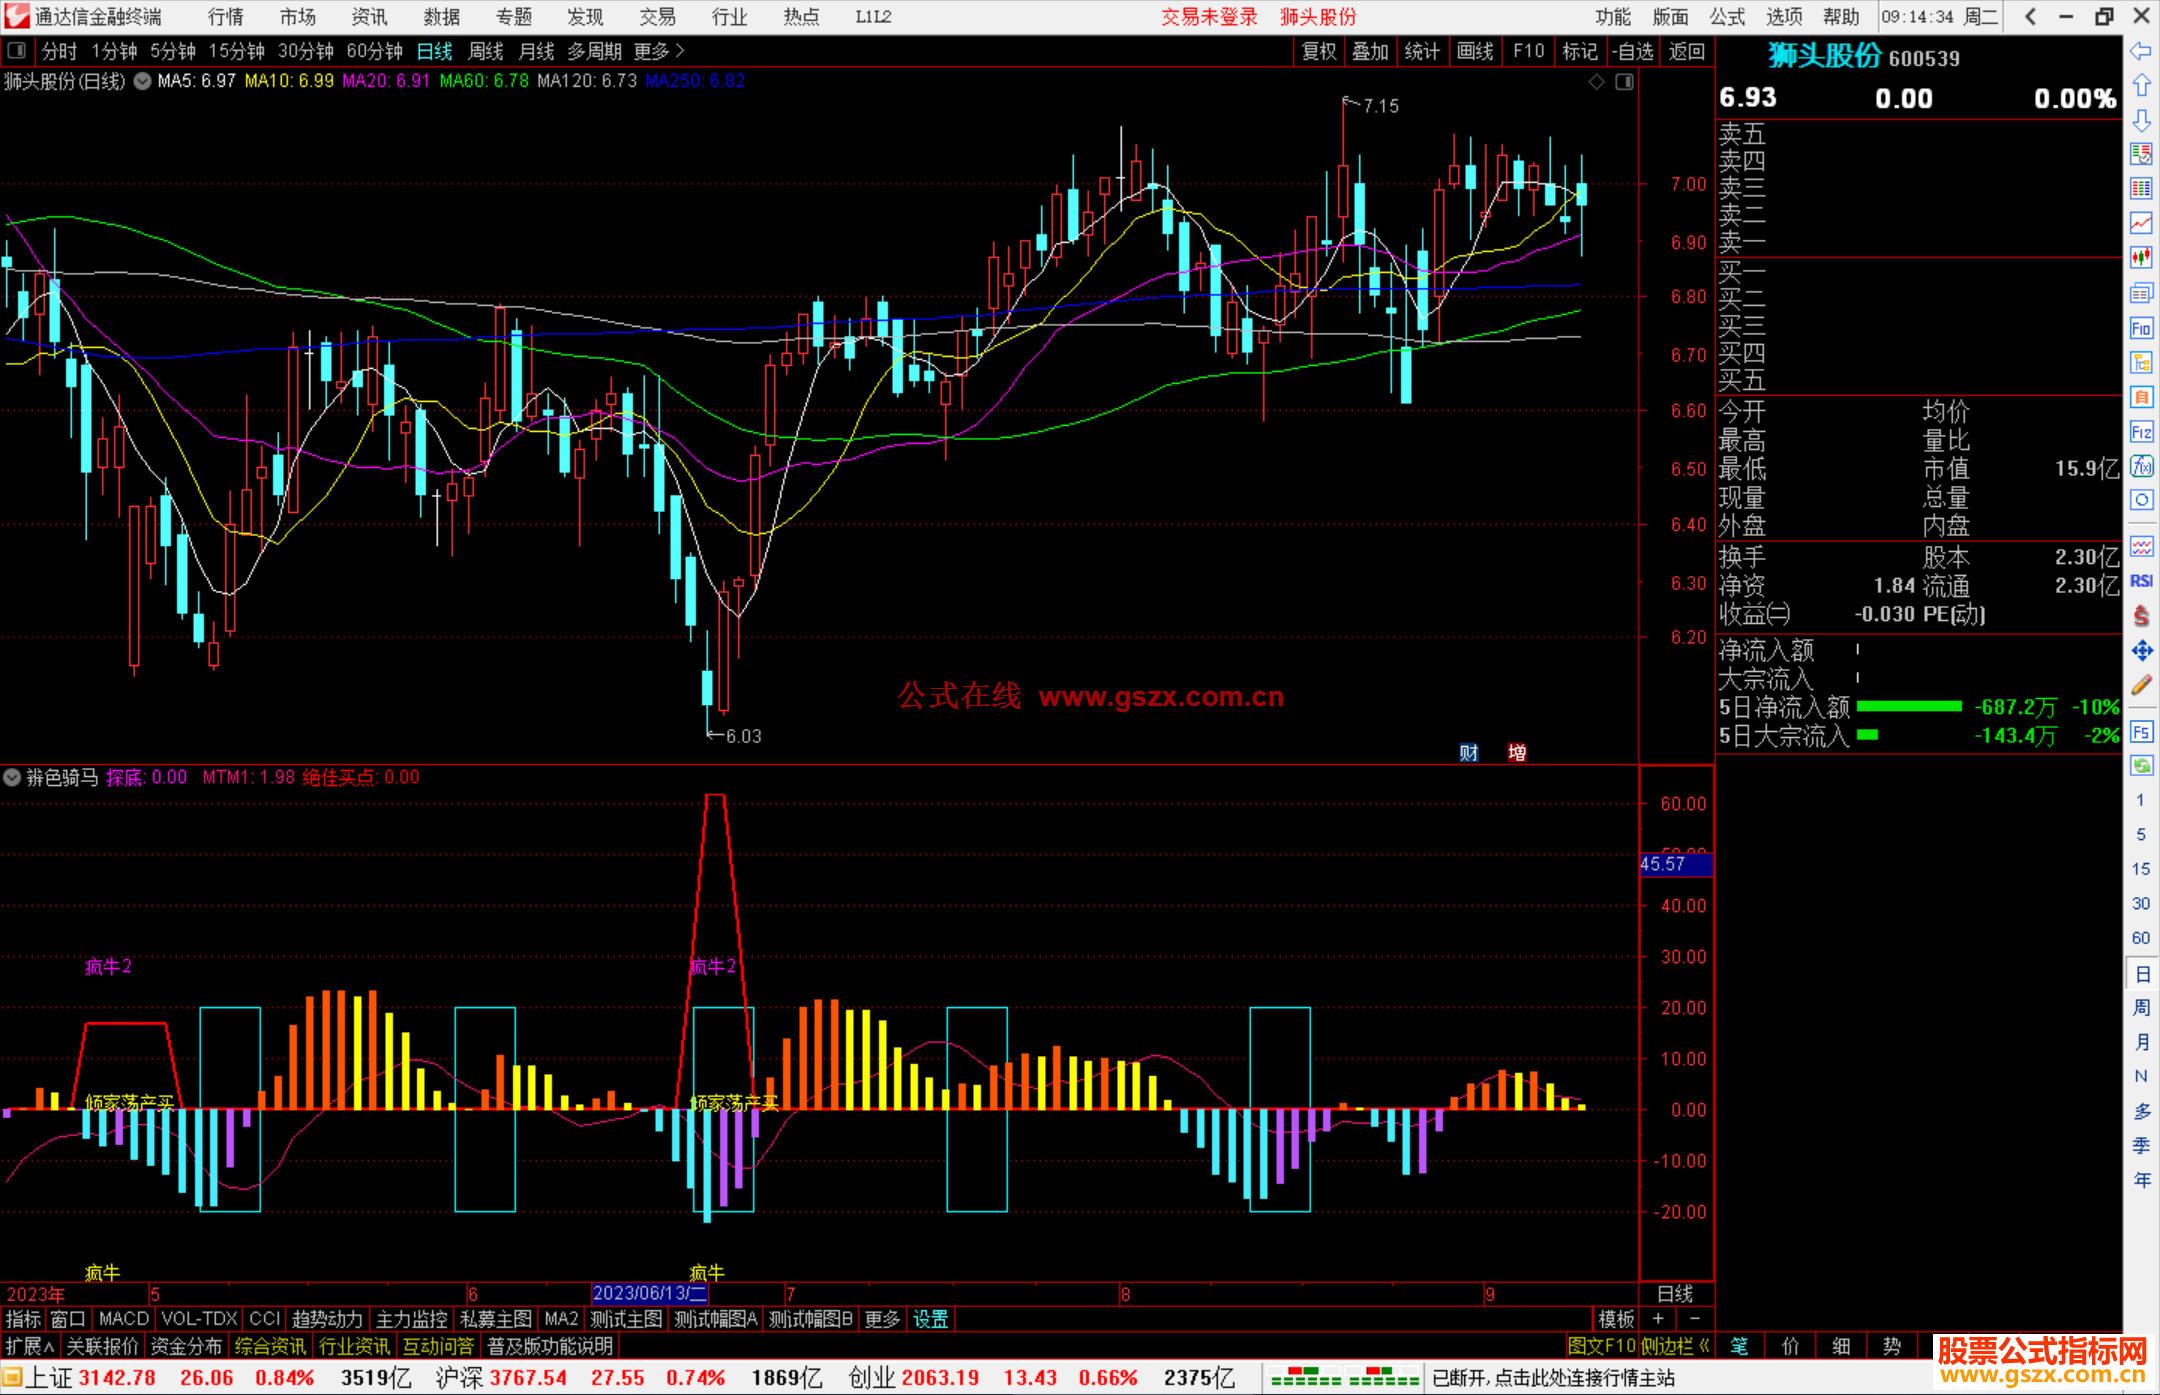Collapse the 侧边栏 sidebar
The width and height of the screenshot is (2160, 1395).
[1675, 1346]
